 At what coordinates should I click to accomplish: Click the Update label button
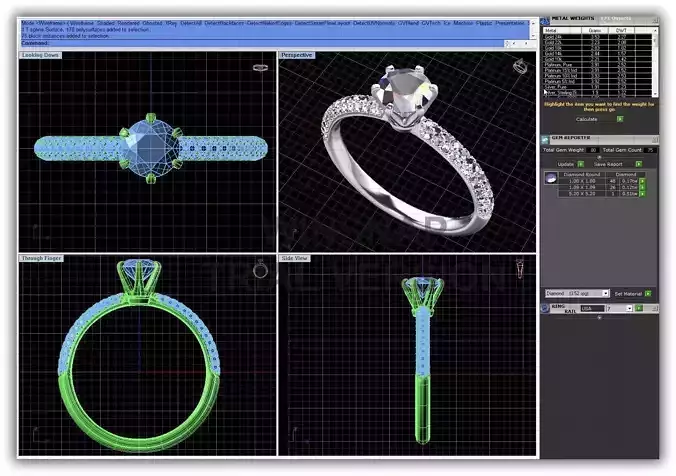[x=566, y=164]
